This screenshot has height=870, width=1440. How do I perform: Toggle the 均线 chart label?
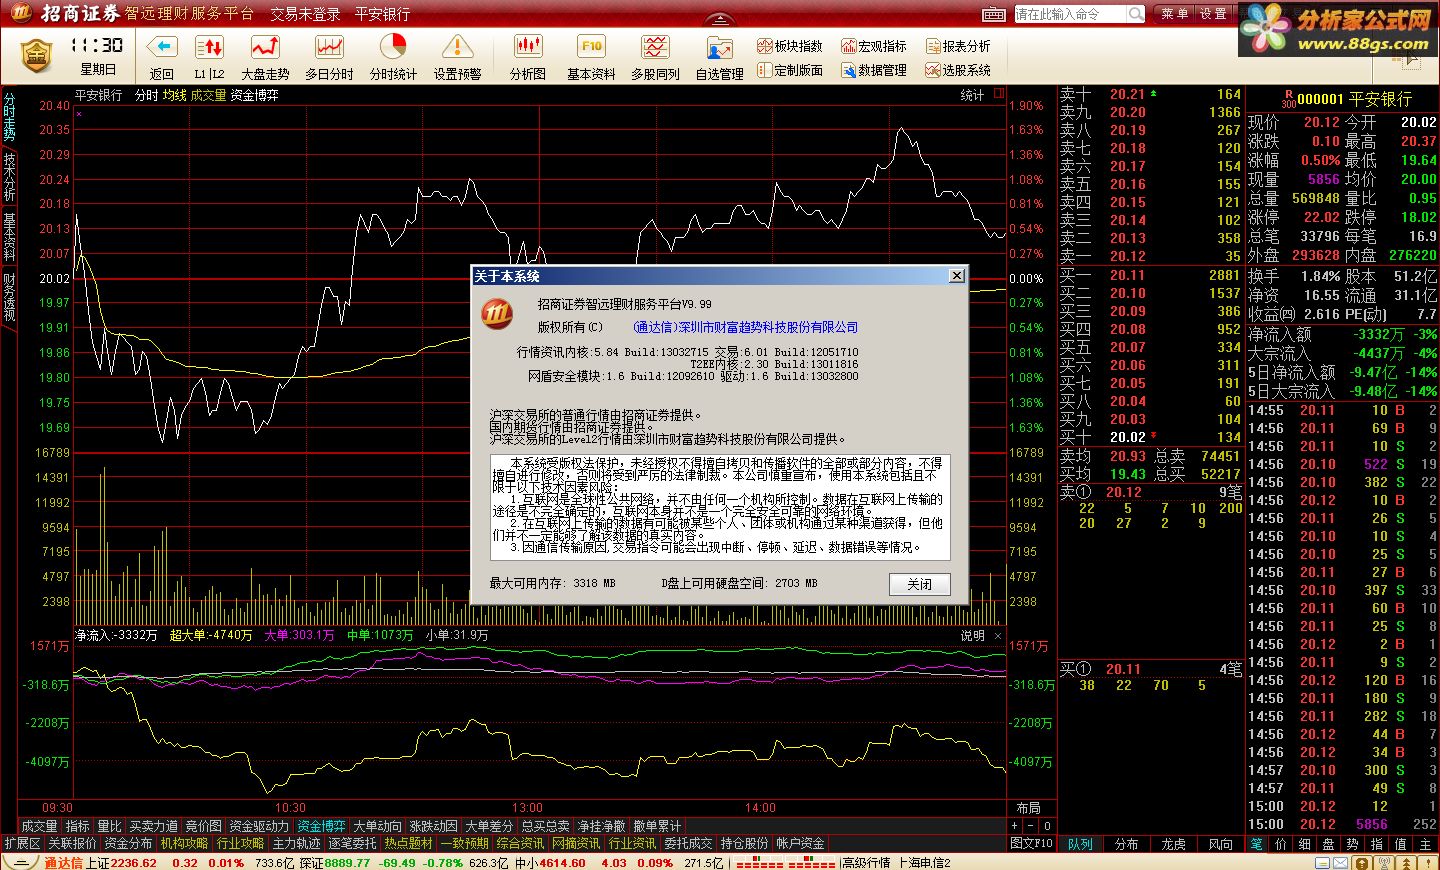[175, 95]
